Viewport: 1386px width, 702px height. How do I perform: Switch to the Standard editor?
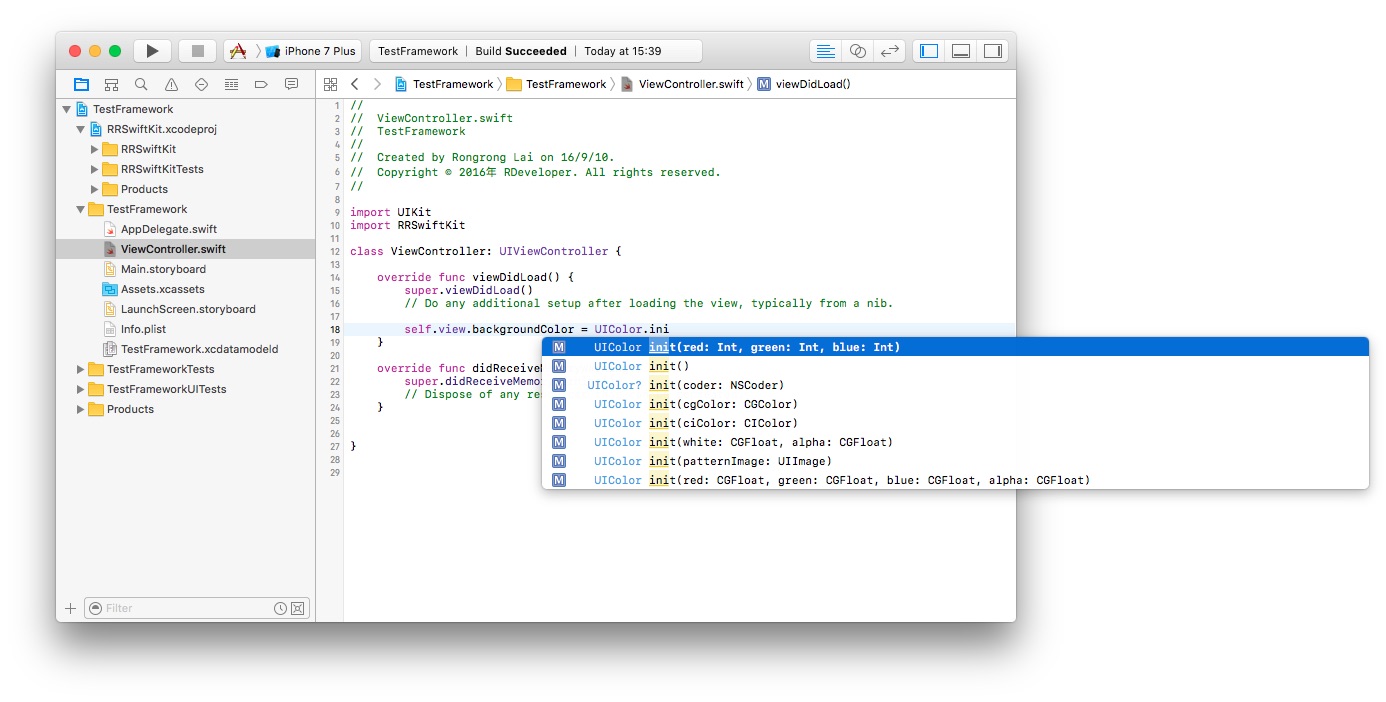tap(825, 51)
